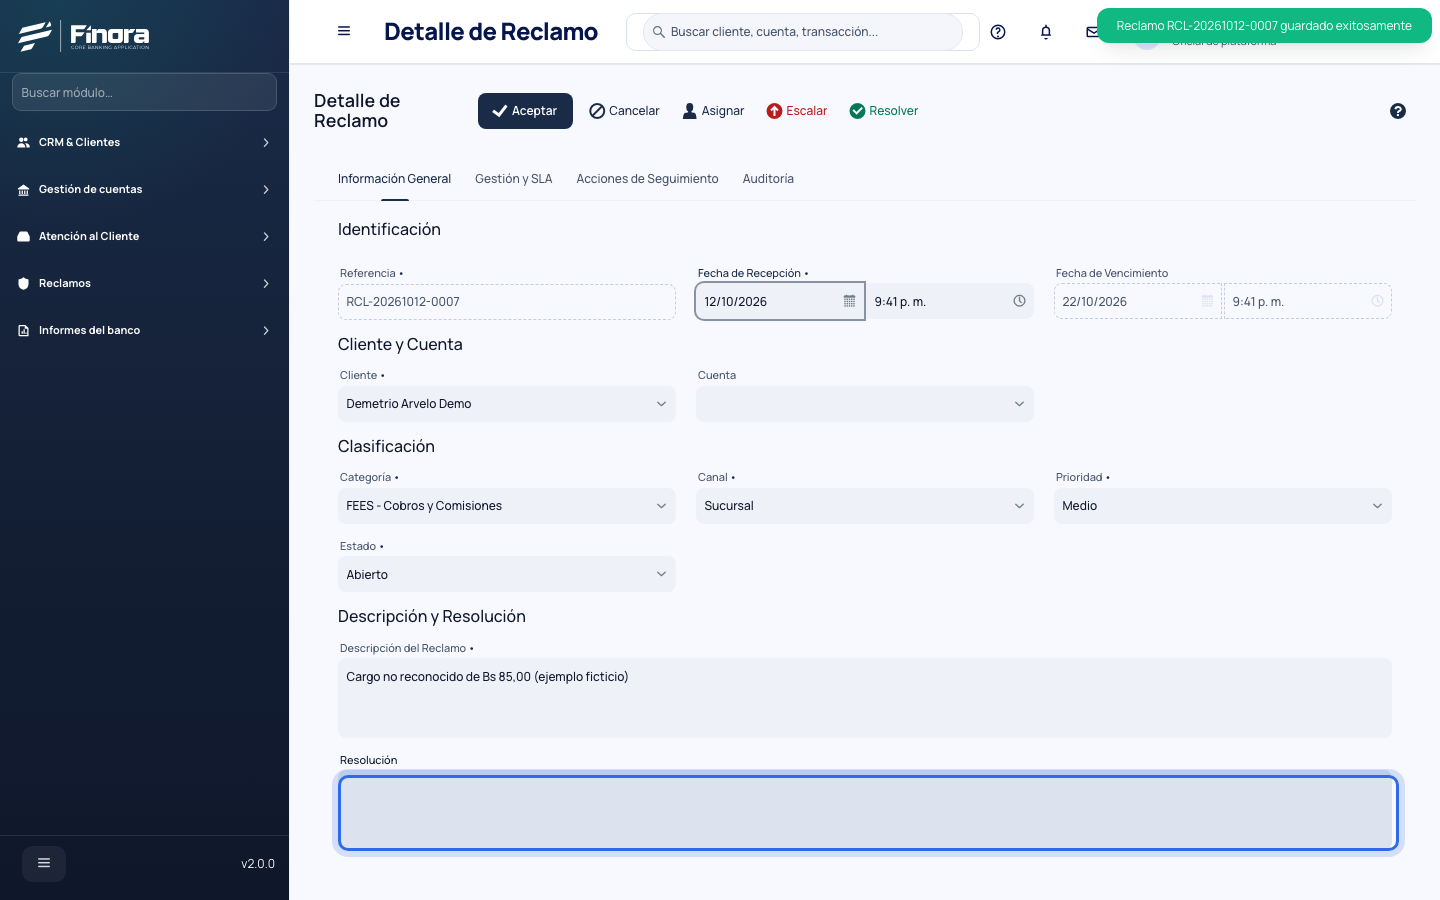Expand the Reclamos sidebar section
Screen dimensions: 1440x900
point(144,284)
